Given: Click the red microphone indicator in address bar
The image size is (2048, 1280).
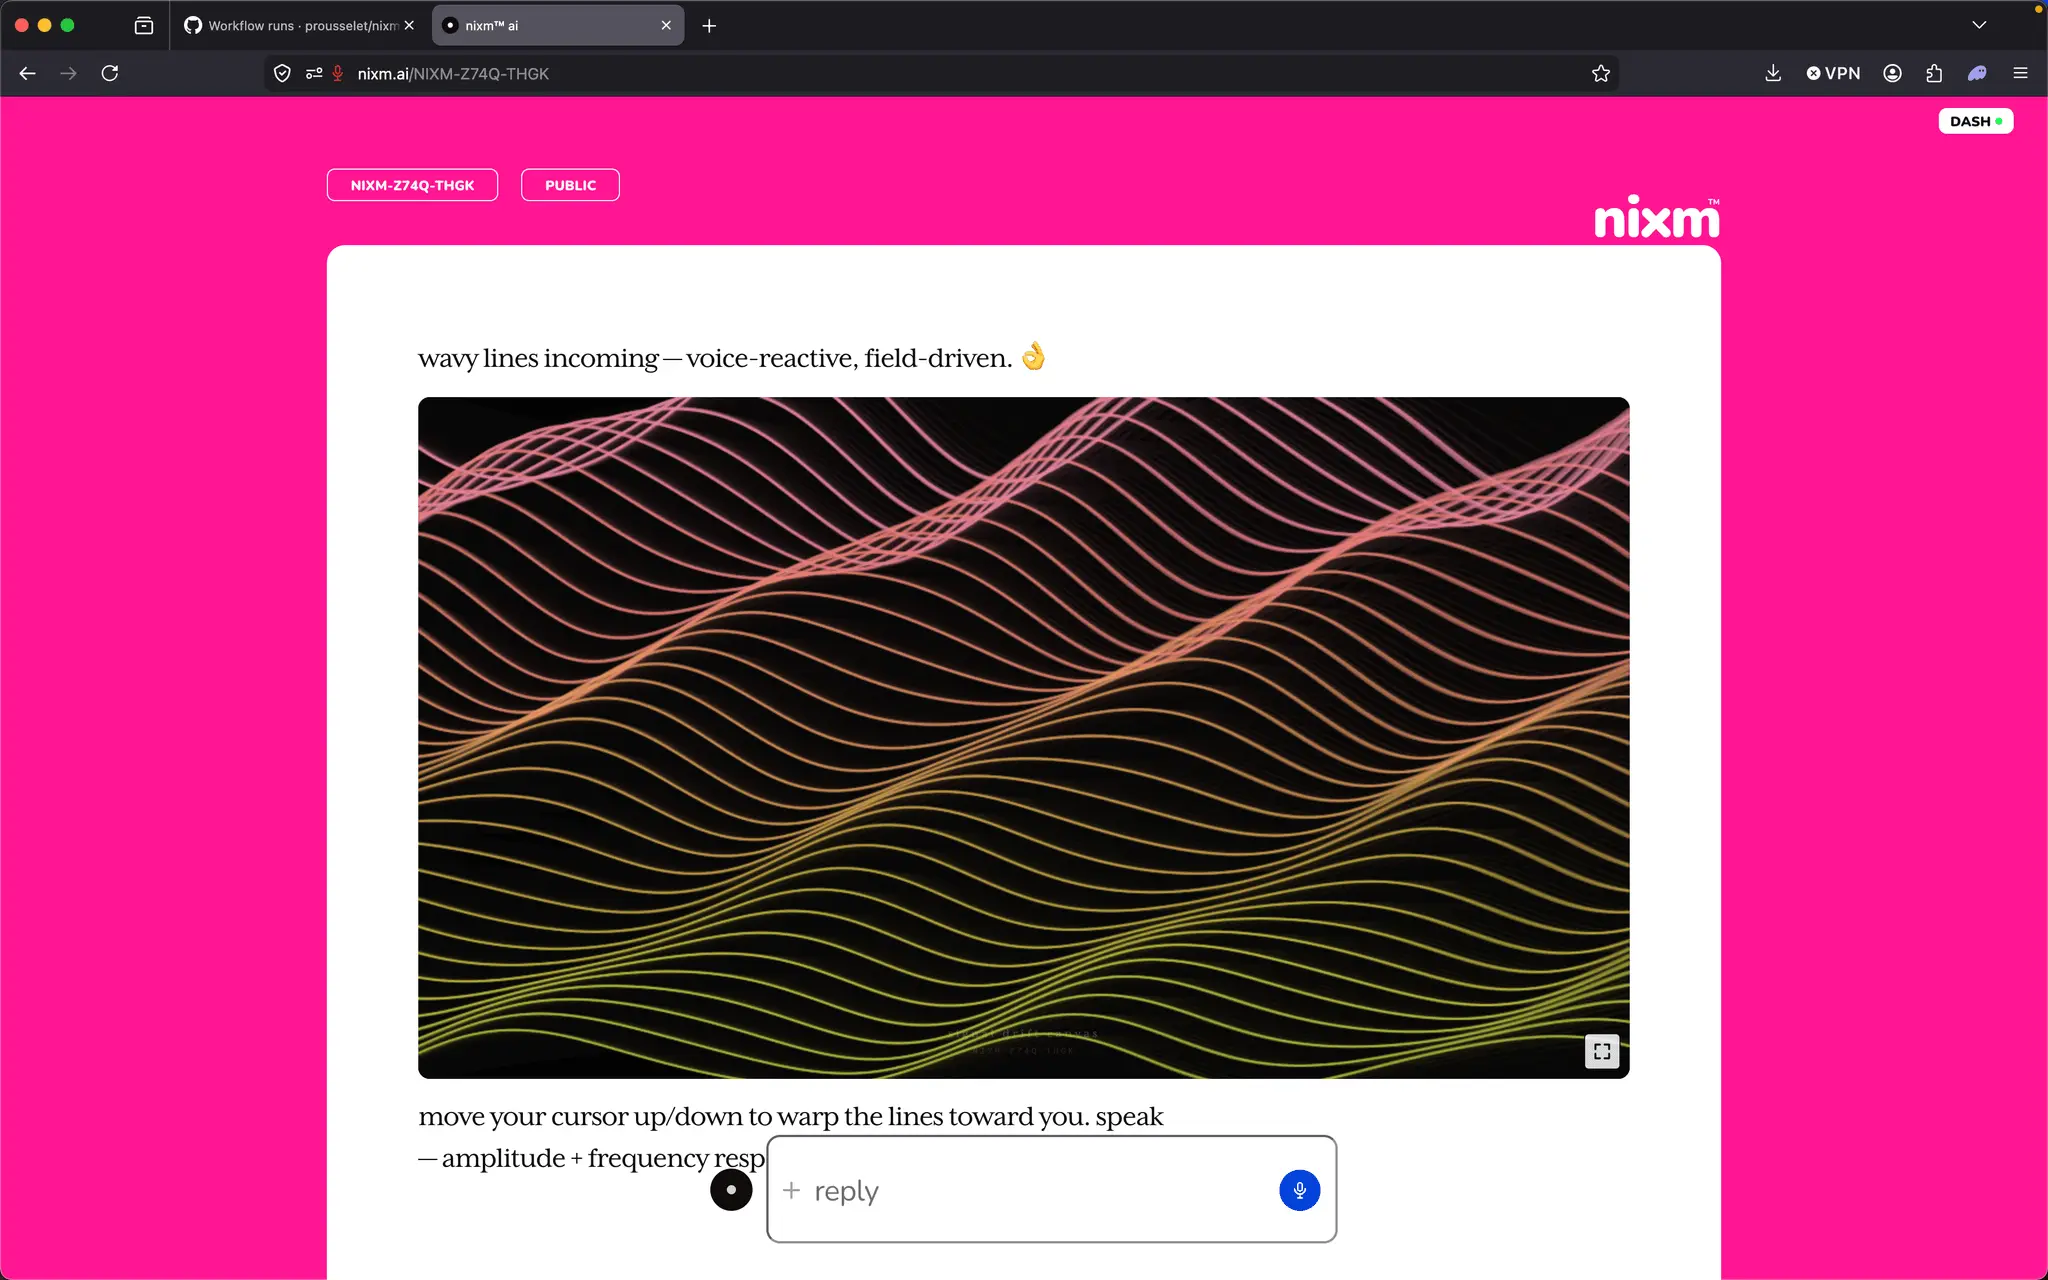Looking at the screenshot, I should point(338,73).
